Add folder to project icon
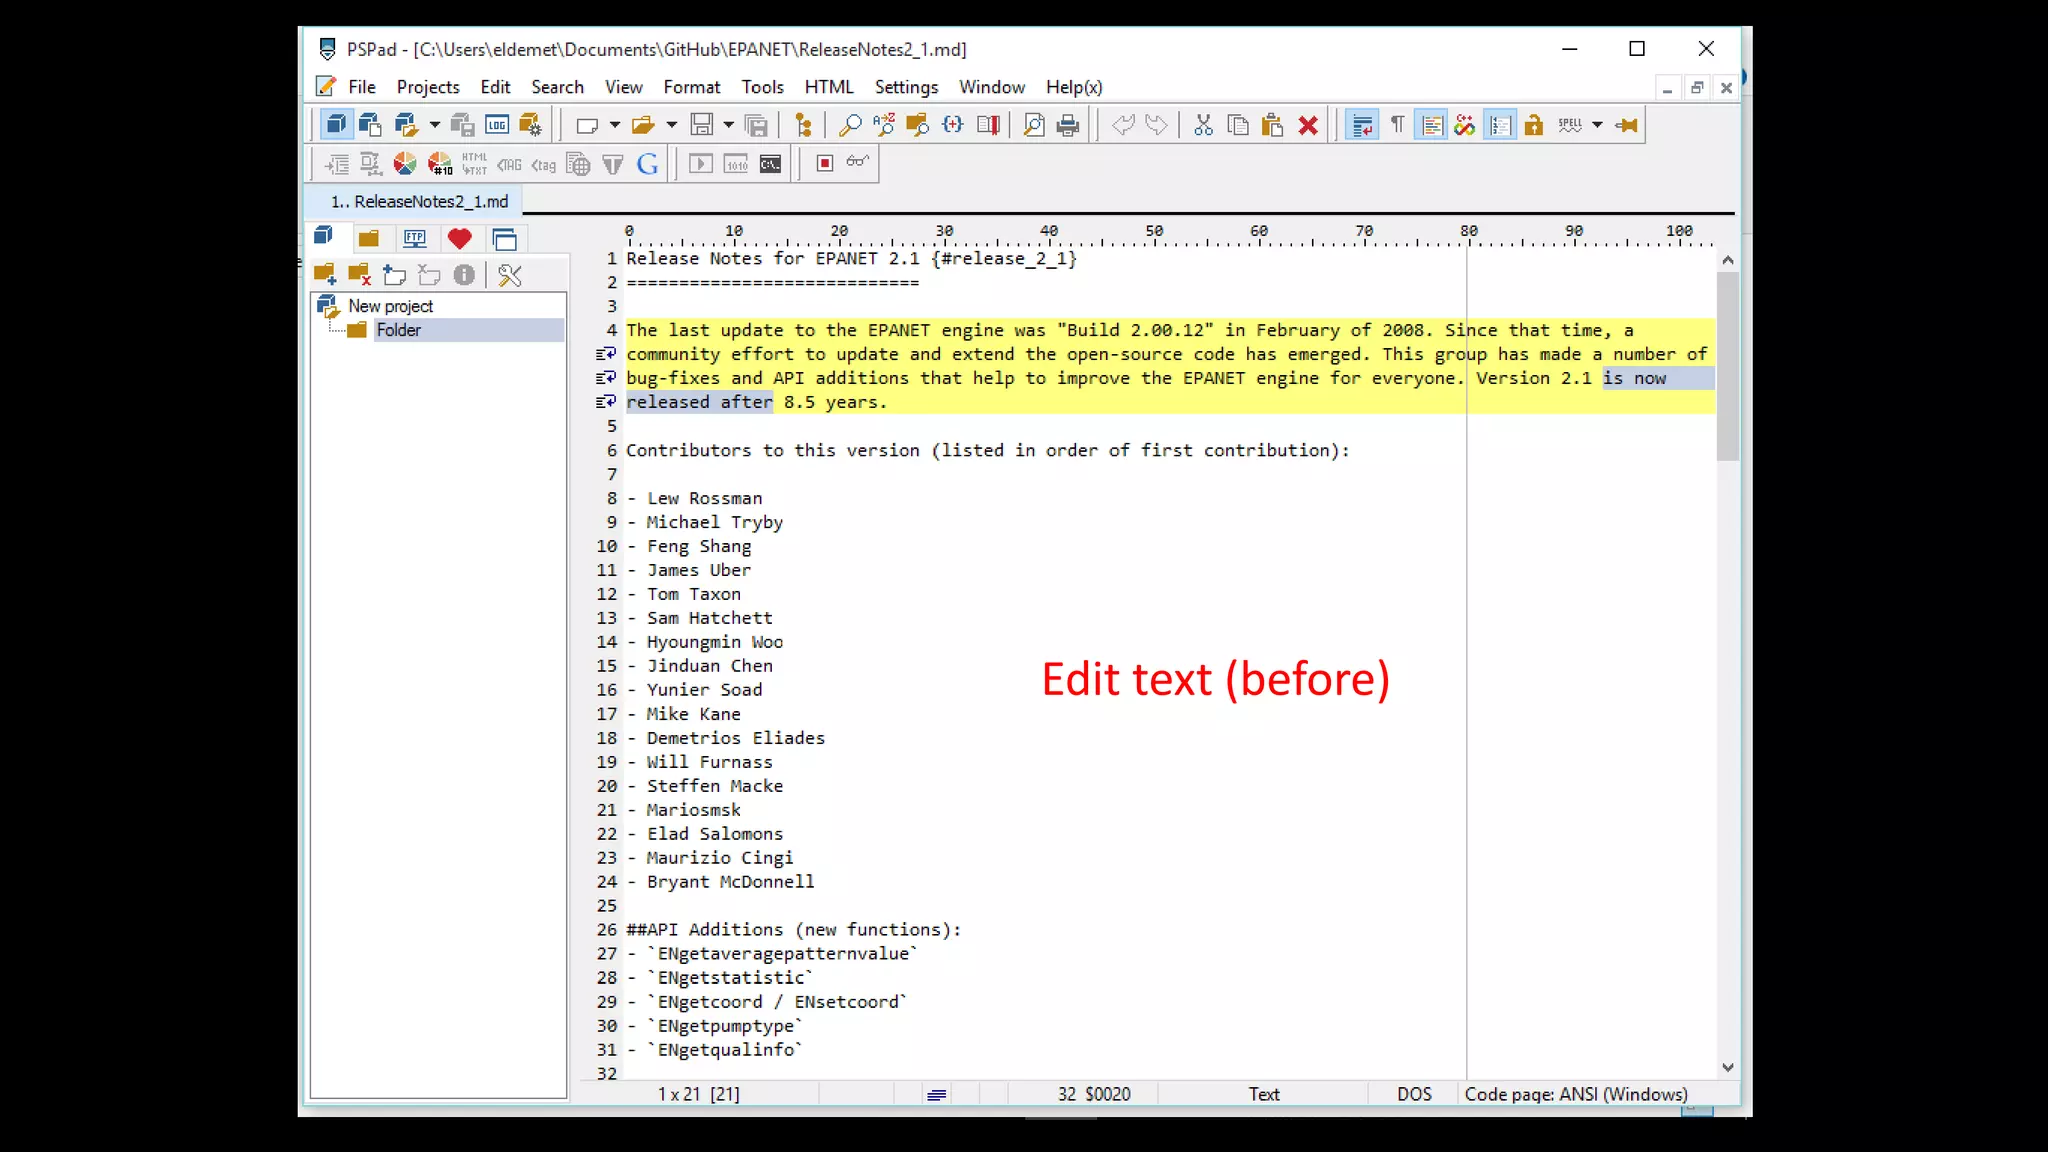This screenshot has width=2048, height=1152. [325, 274]
